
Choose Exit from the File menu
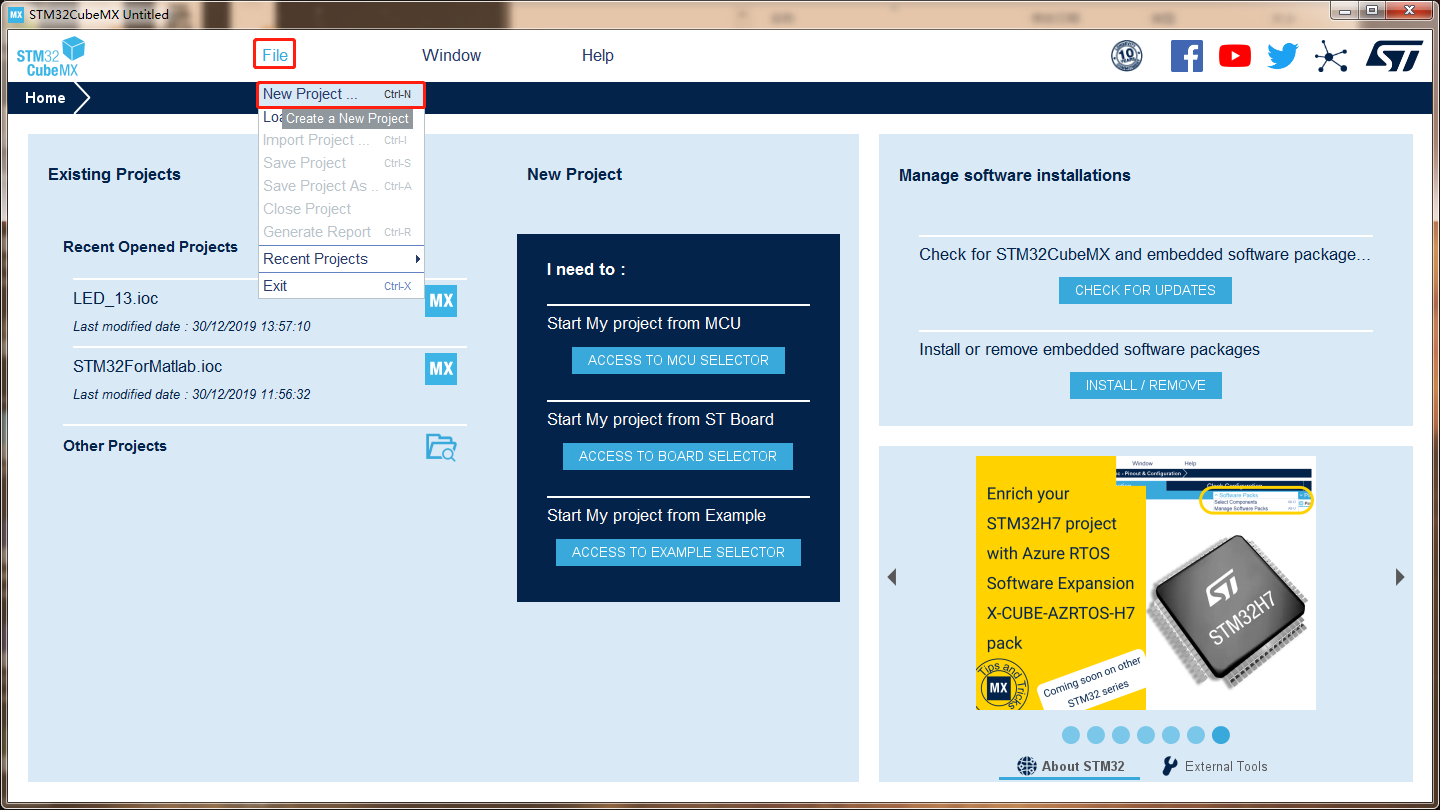click(x=341, y=286)
